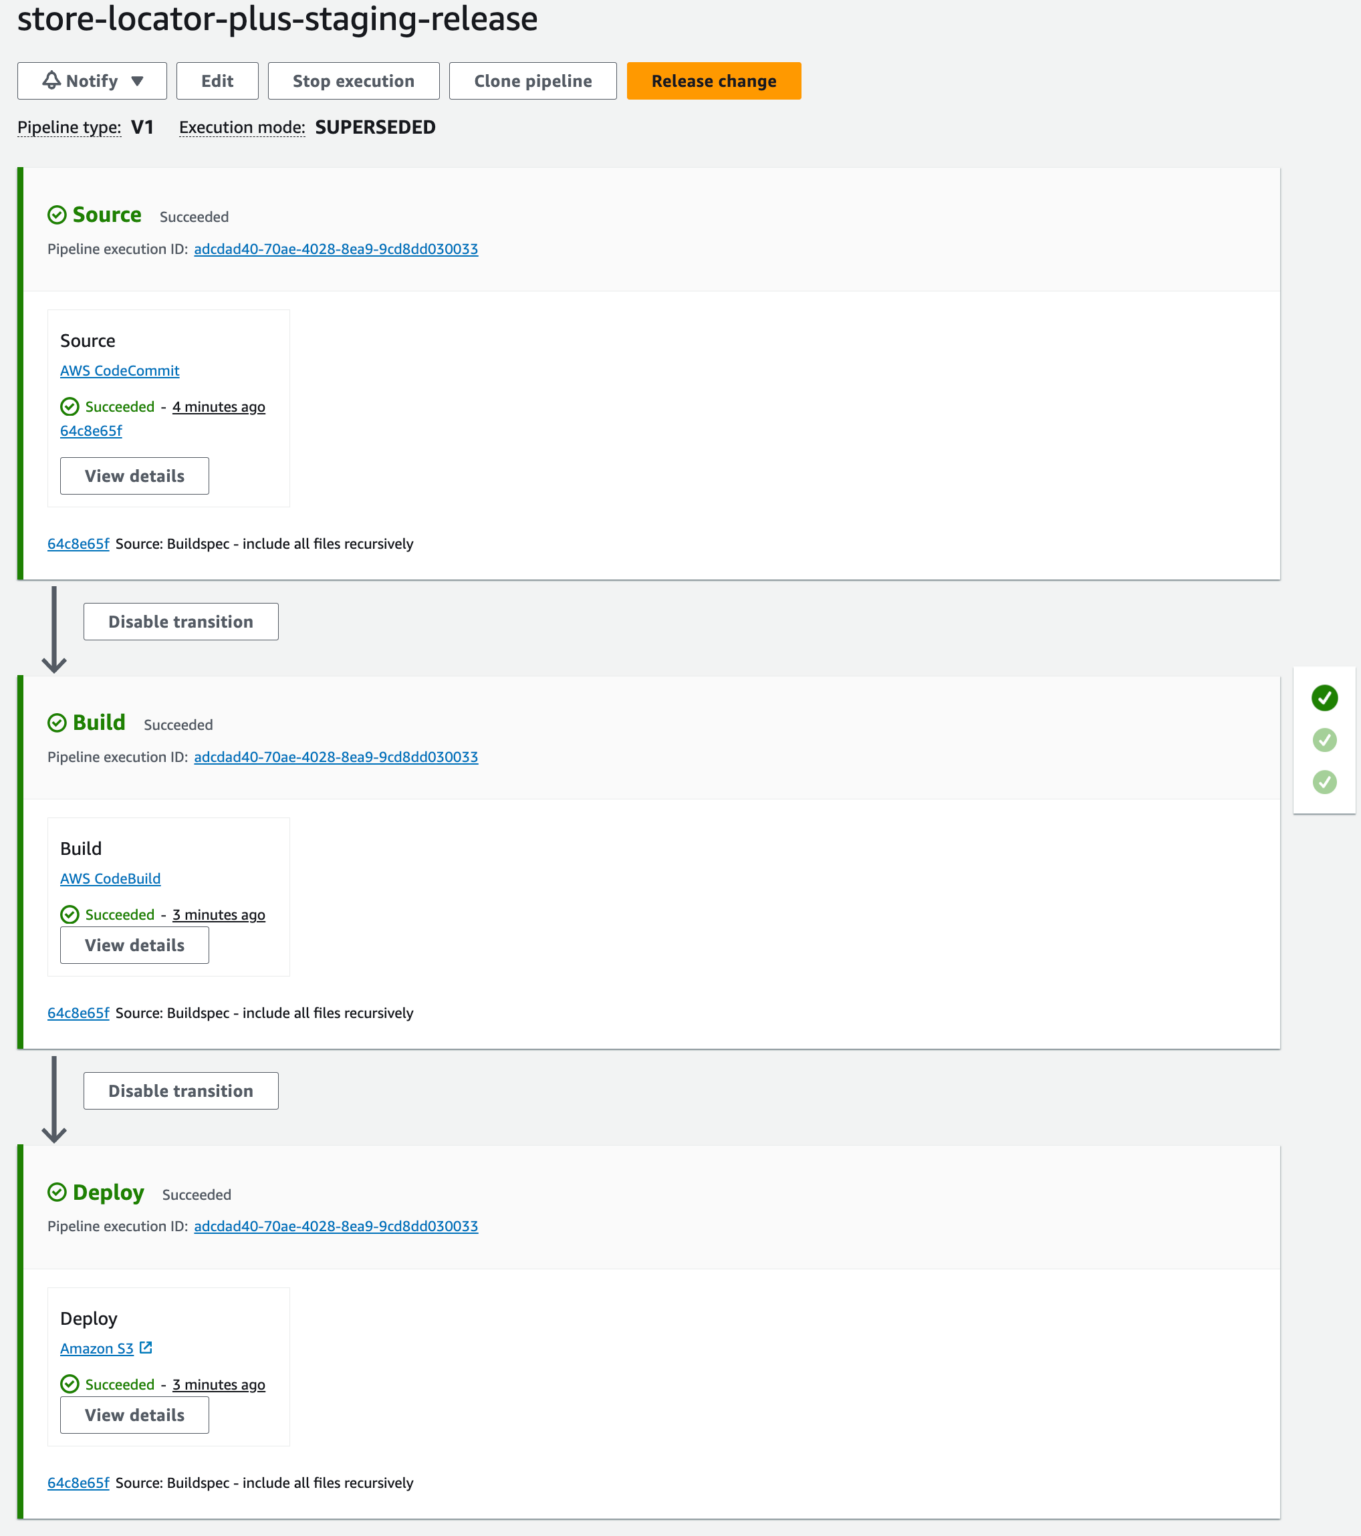Click the Notify bell icon
Viewport: 1361px width, 1536px height.
[x=50, y=81]
